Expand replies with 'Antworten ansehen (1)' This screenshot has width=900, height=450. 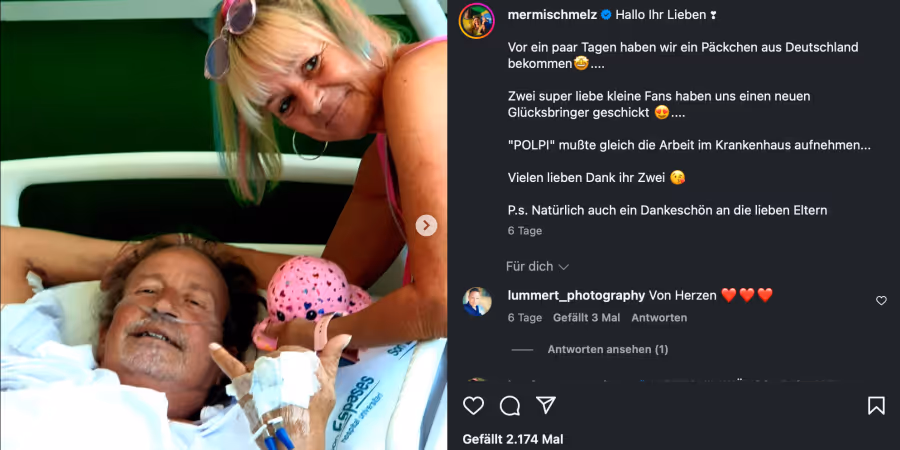[x=607, y=350]
